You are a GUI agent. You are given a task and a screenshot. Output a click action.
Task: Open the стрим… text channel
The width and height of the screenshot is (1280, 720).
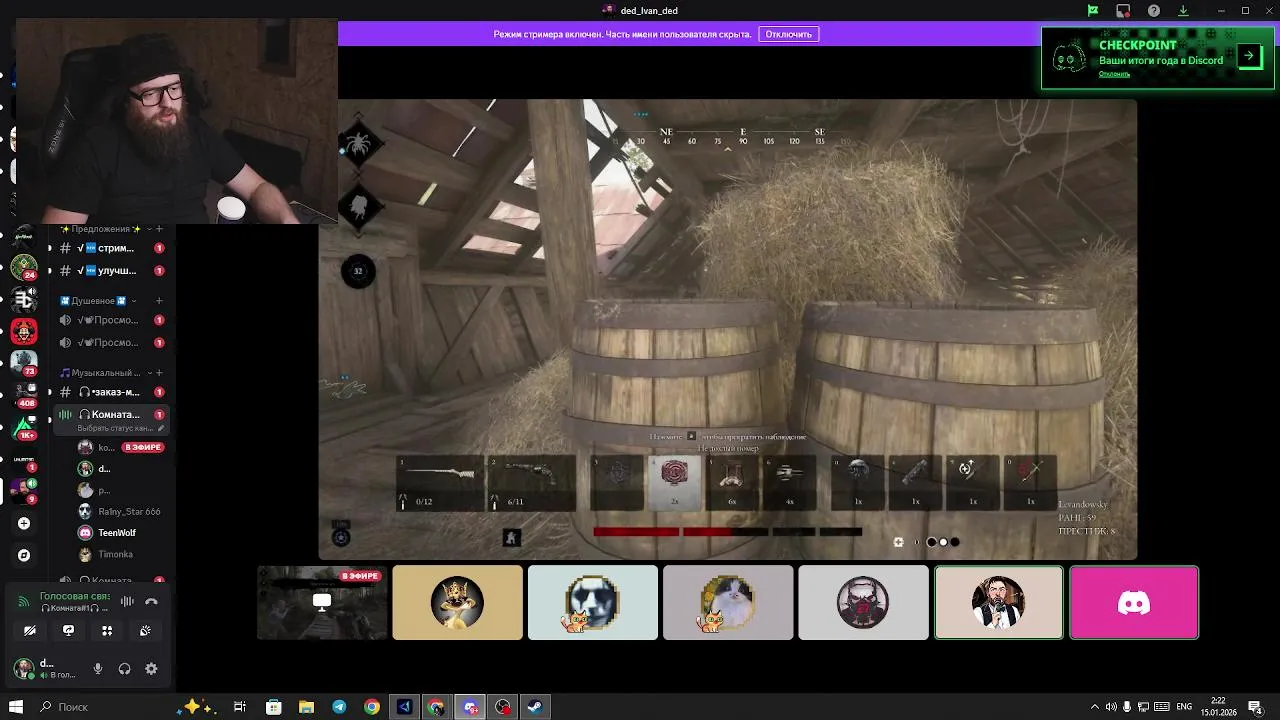tap(111, 248)
